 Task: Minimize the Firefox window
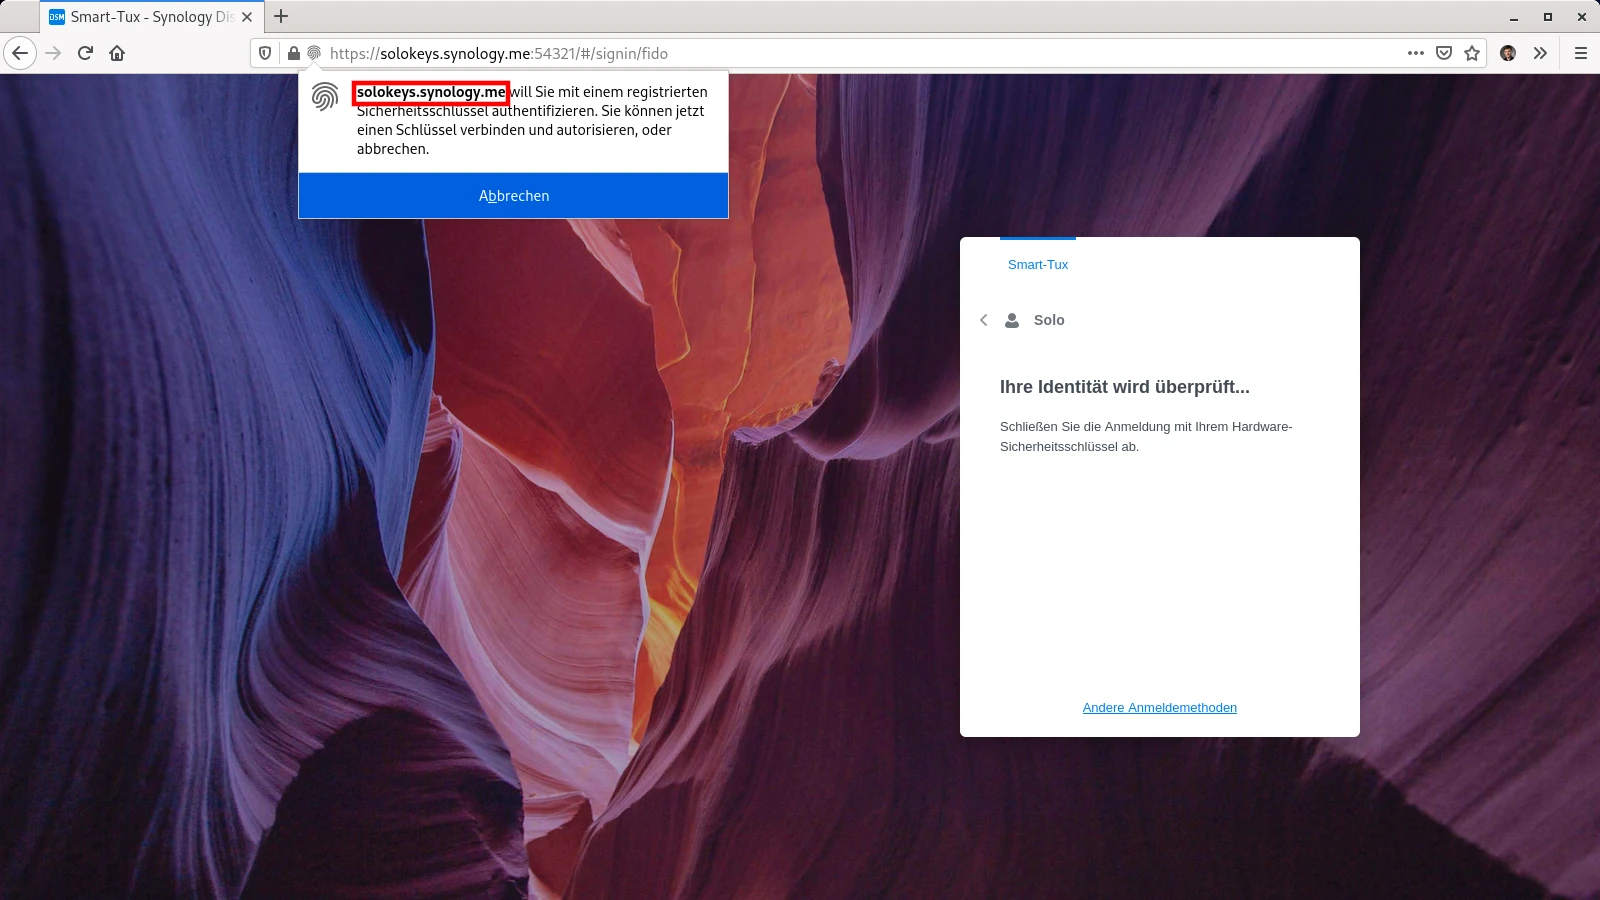coord(1514,17)
